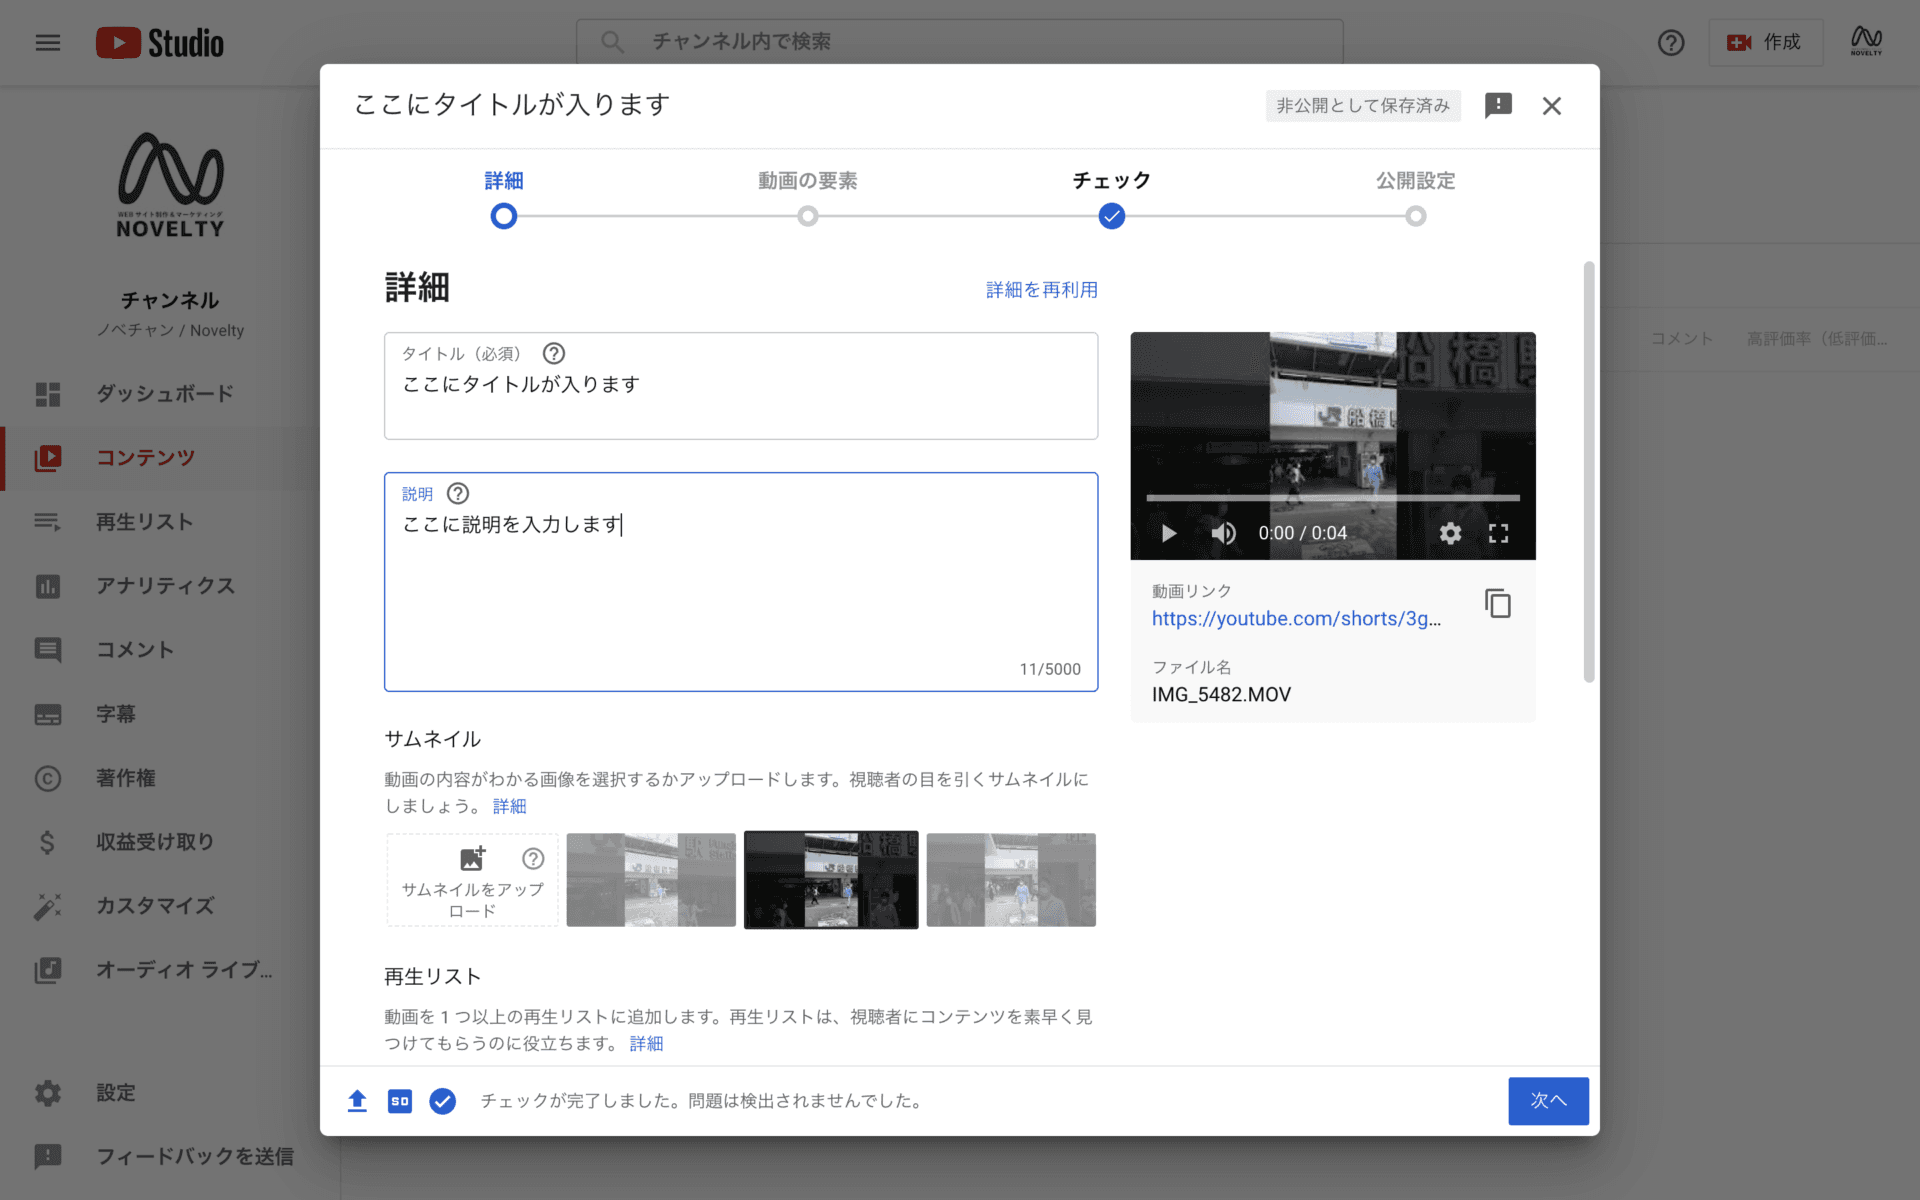The image size is (1920, 1200).
Task: Mute the video preview volume
Action: 1223,533
